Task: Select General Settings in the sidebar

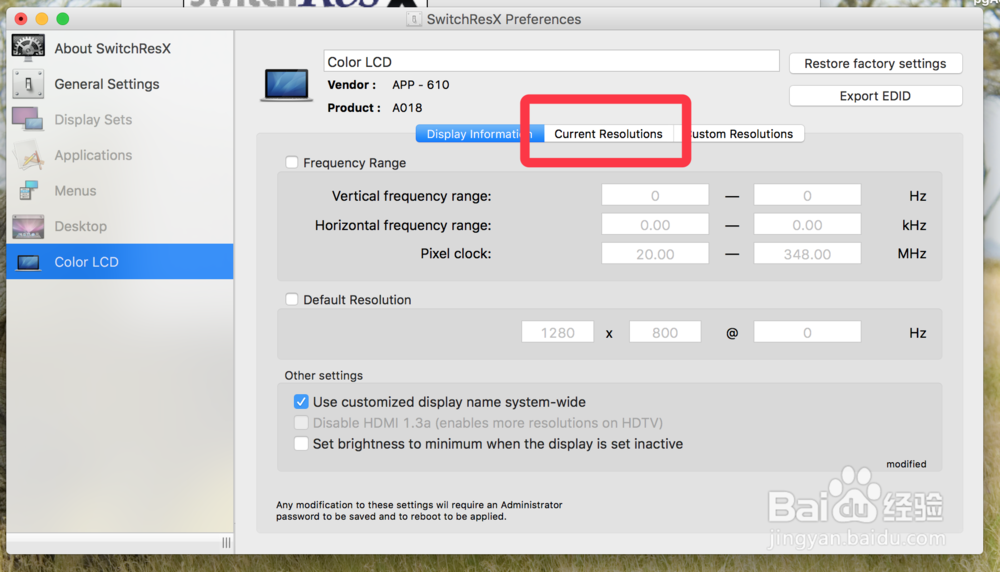Action: pos(120,84)
